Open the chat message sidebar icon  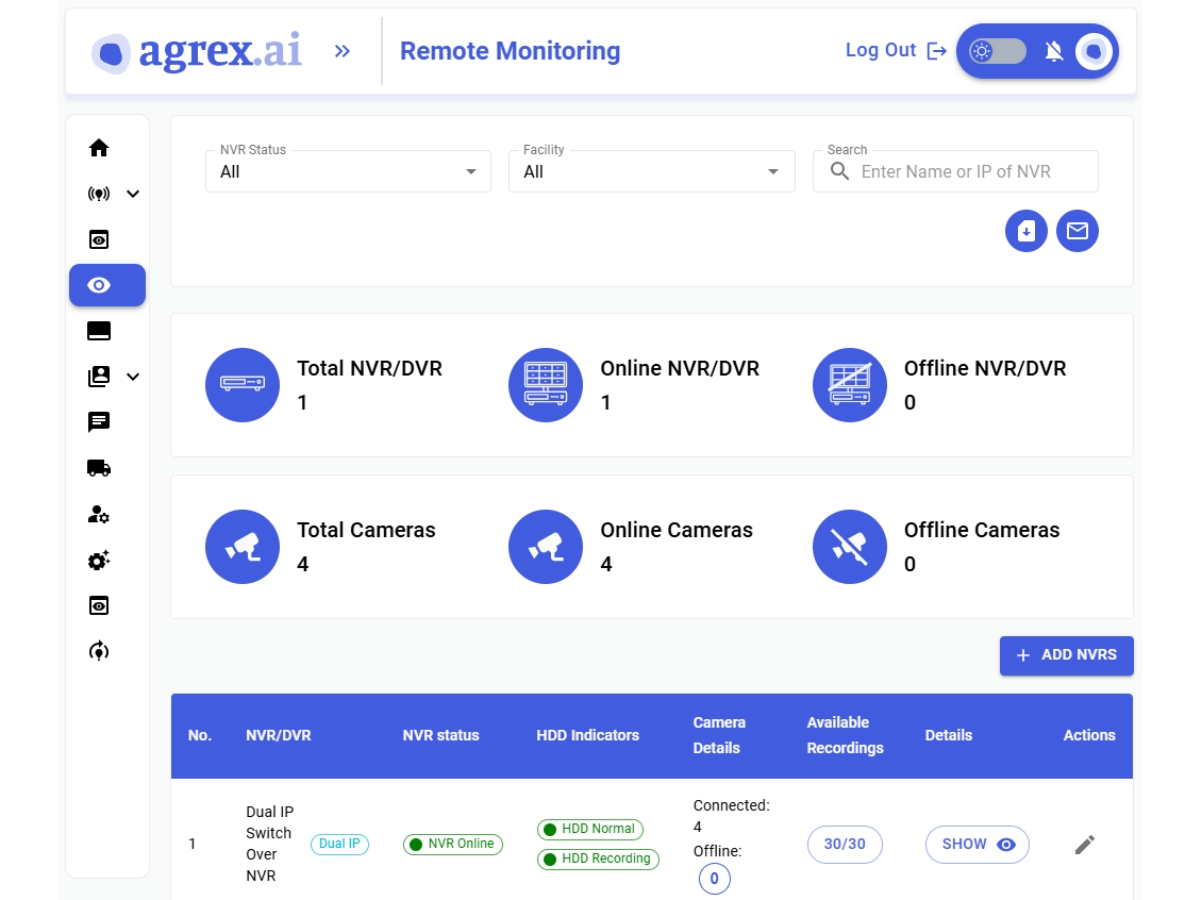tap(98, 422)
